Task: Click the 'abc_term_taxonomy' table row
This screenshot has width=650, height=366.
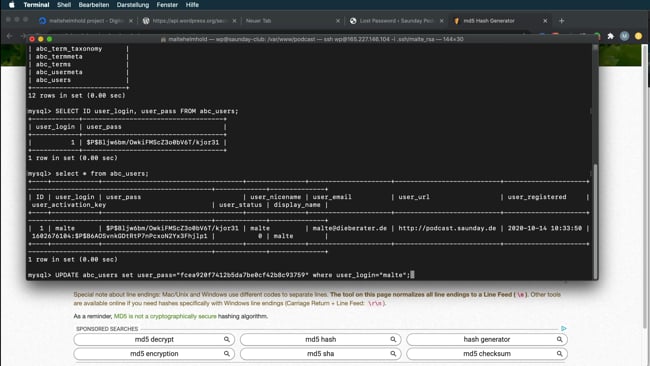Action: (x=69, y=48)
